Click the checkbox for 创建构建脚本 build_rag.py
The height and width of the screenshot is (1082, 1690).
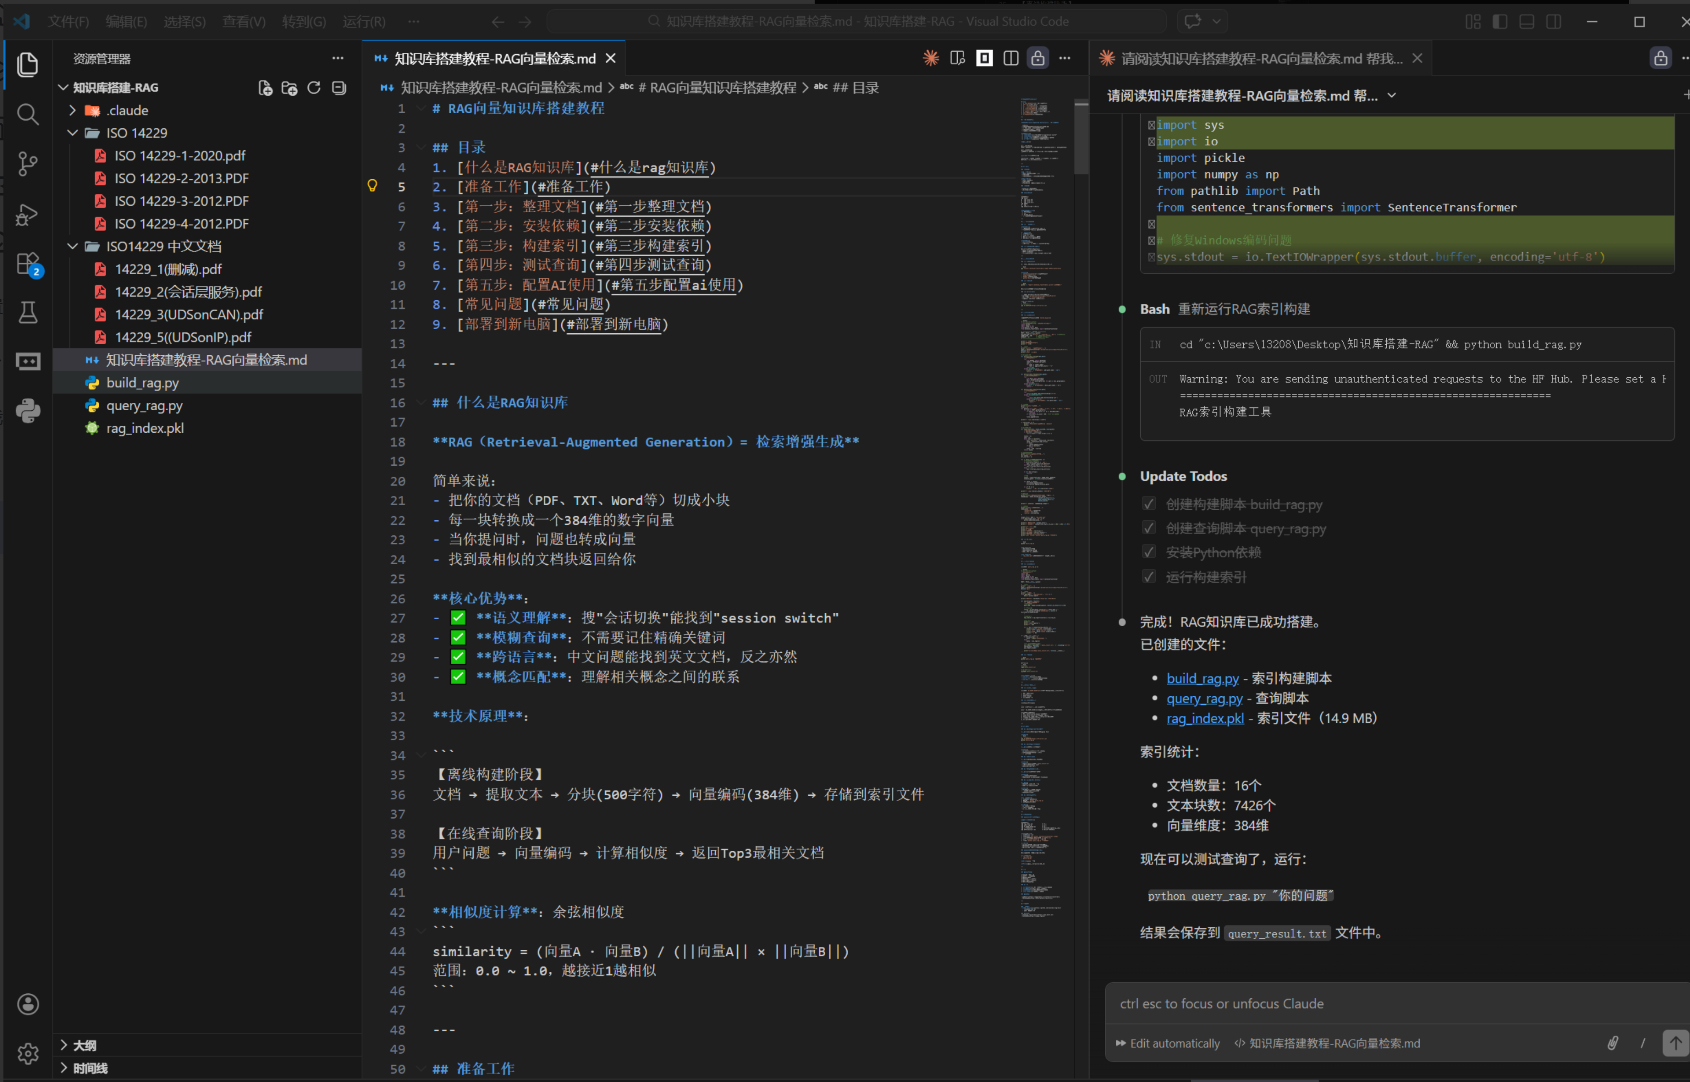1149,504
